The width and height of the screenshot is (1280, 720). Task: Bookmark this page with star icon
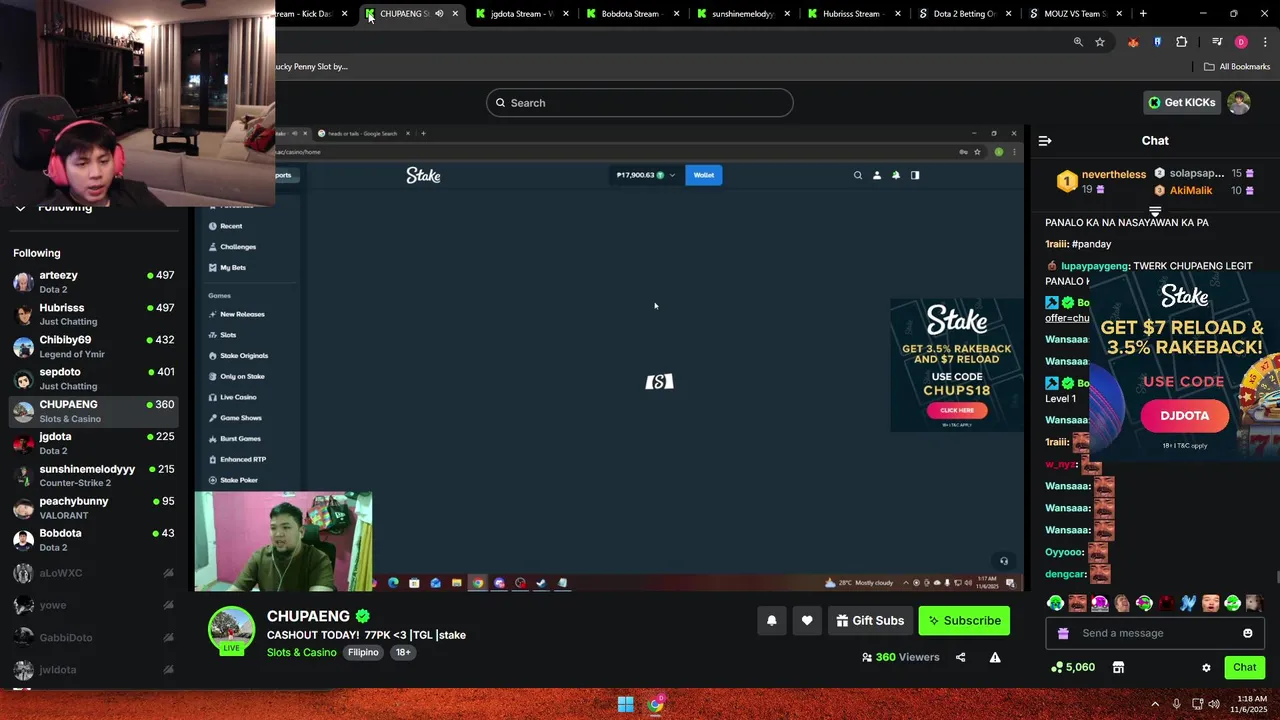click(1100, 42)
